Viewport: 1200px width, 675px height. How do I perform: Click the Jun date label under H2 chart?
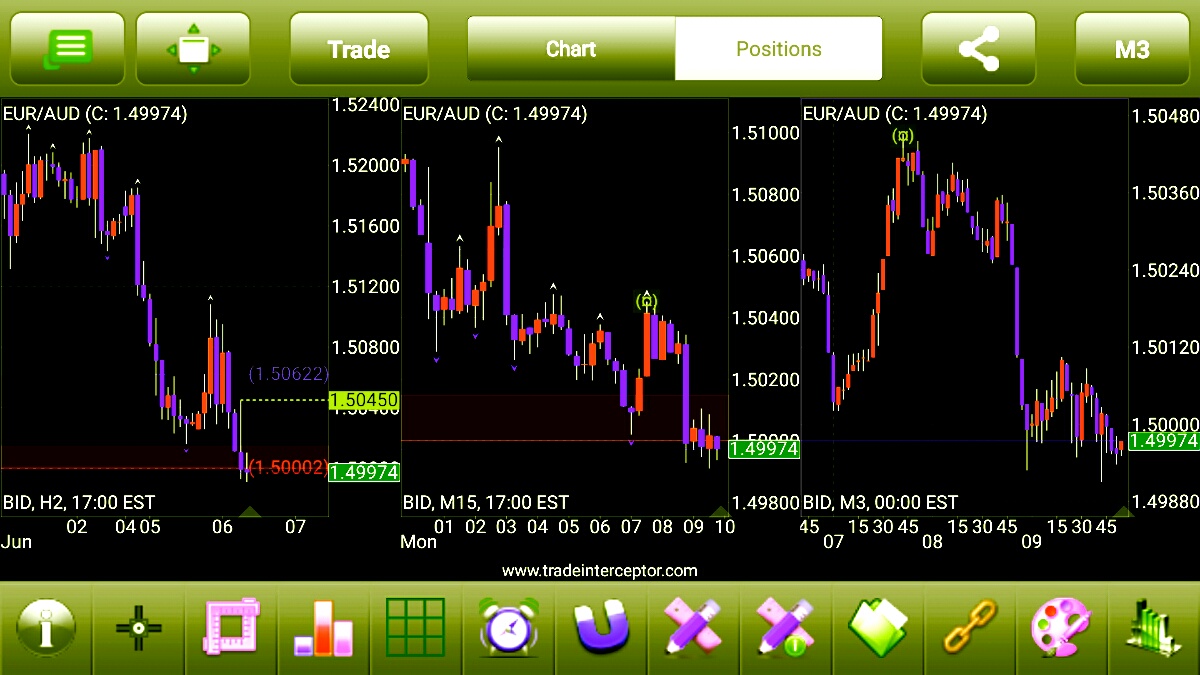coord(16,542)
